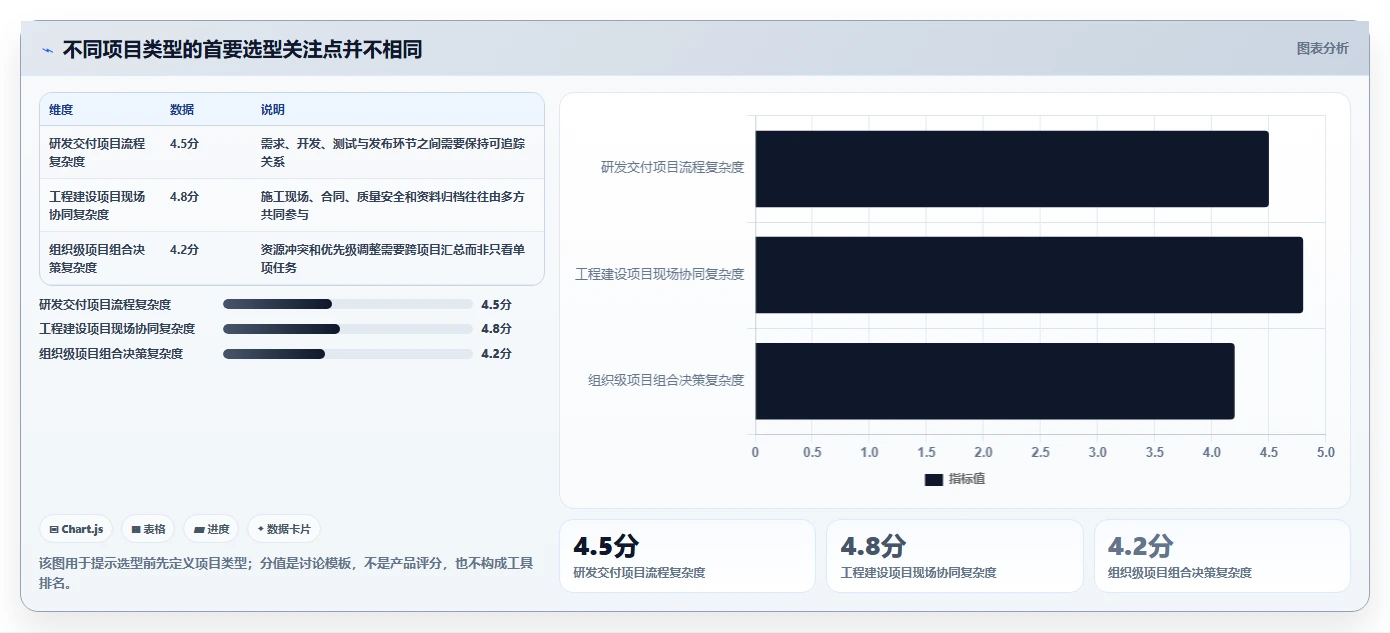This screenshot has height=633, width=1390.
Task: Click the 数据 column header
Action: 182,110
